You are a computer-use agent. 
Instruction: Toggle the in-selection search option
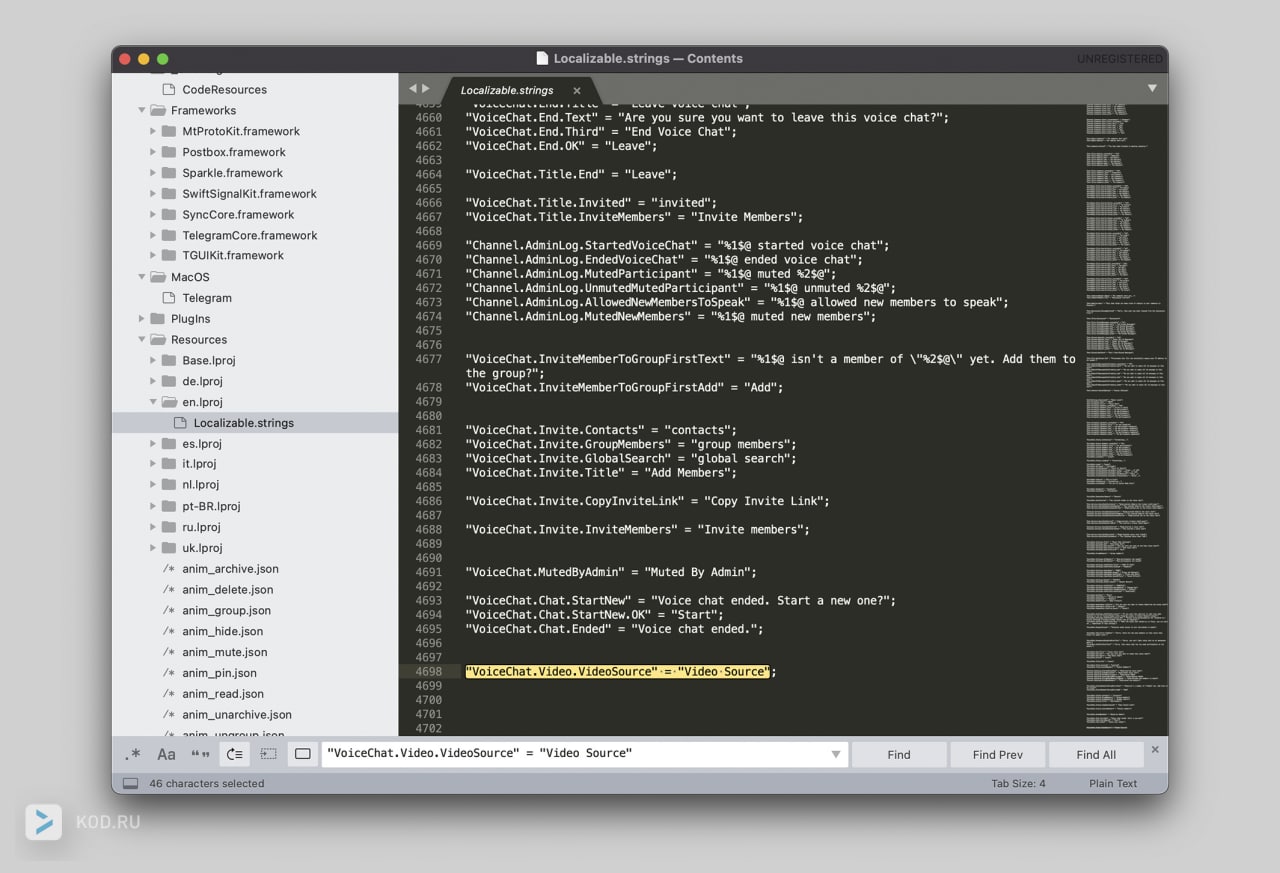[x=269, y=754]
